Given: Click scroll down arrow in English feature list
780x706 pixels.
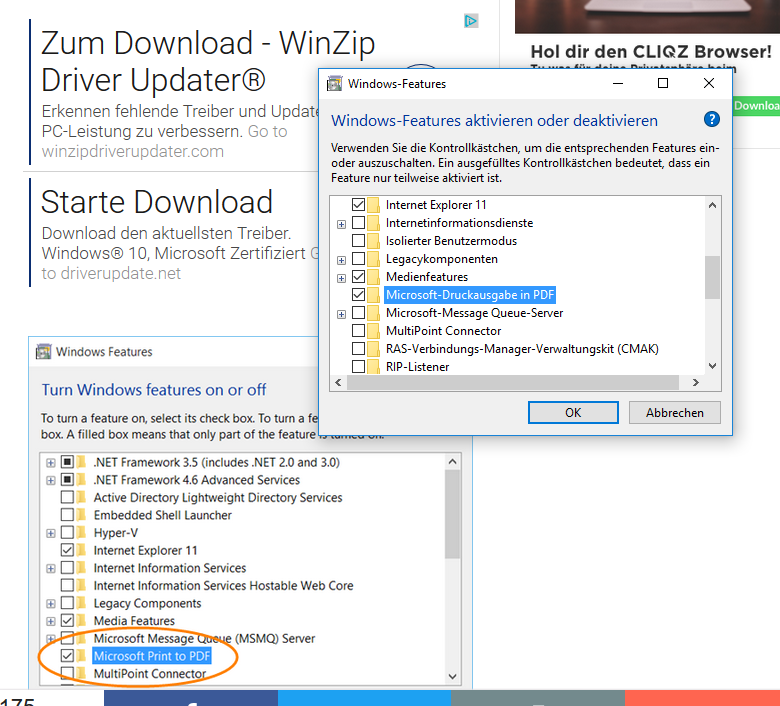Looking at the screenshot, I should point(452,676).
